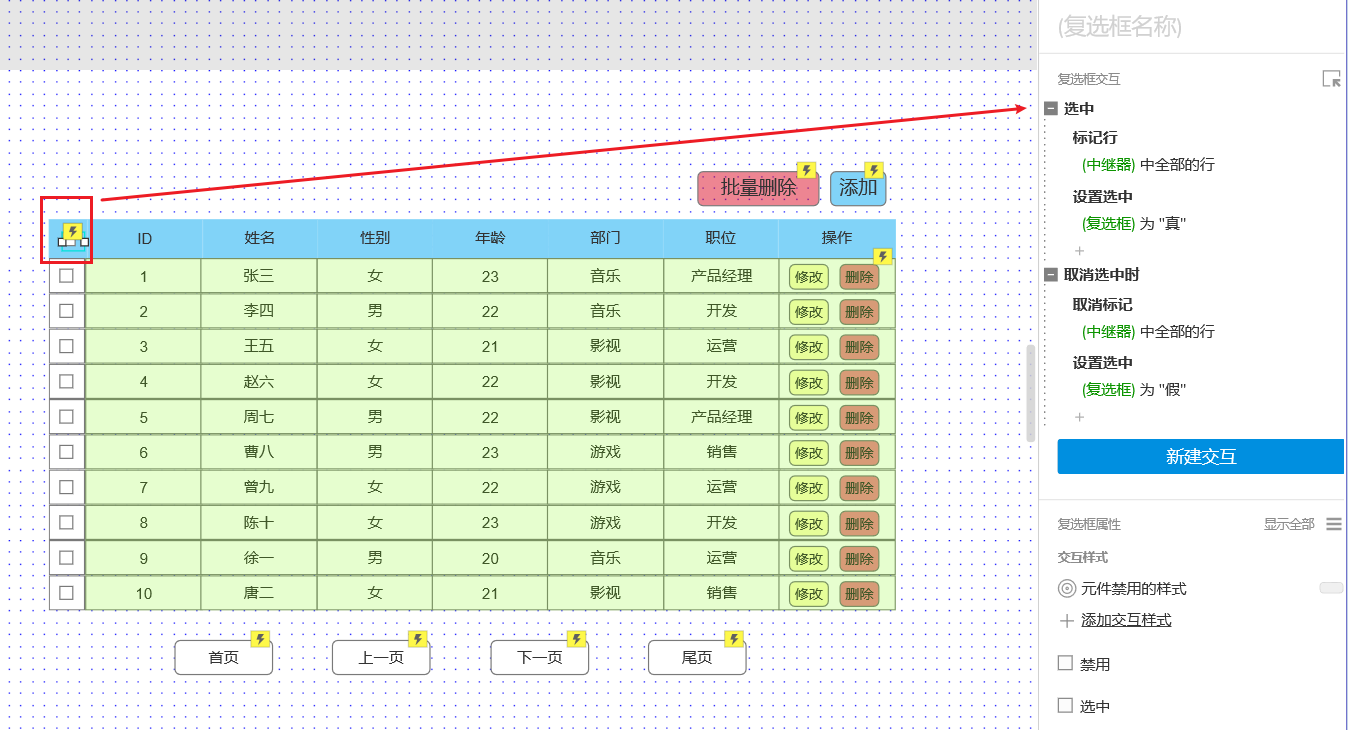Screen dimensions: 1348x730
Task: Click the 年龄 column header
Action: click(490, 238)
